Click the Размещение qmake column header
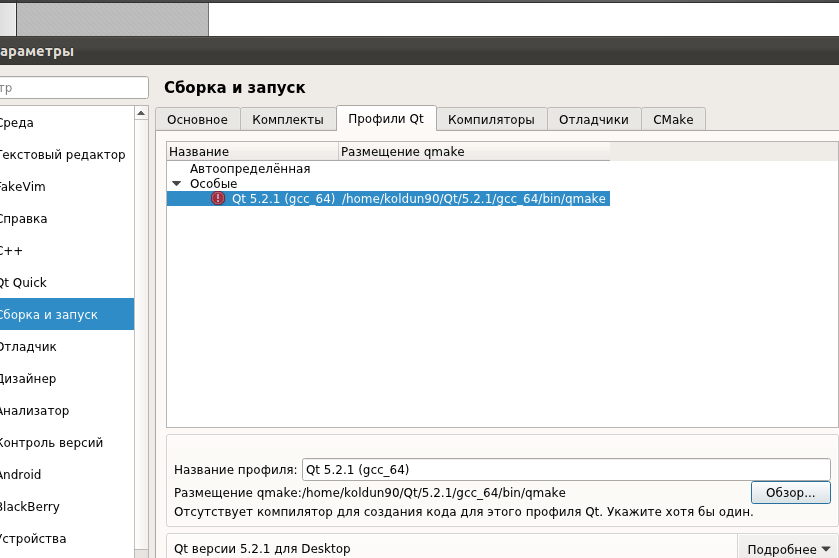 pyautogui.click(x=474, y=151)
